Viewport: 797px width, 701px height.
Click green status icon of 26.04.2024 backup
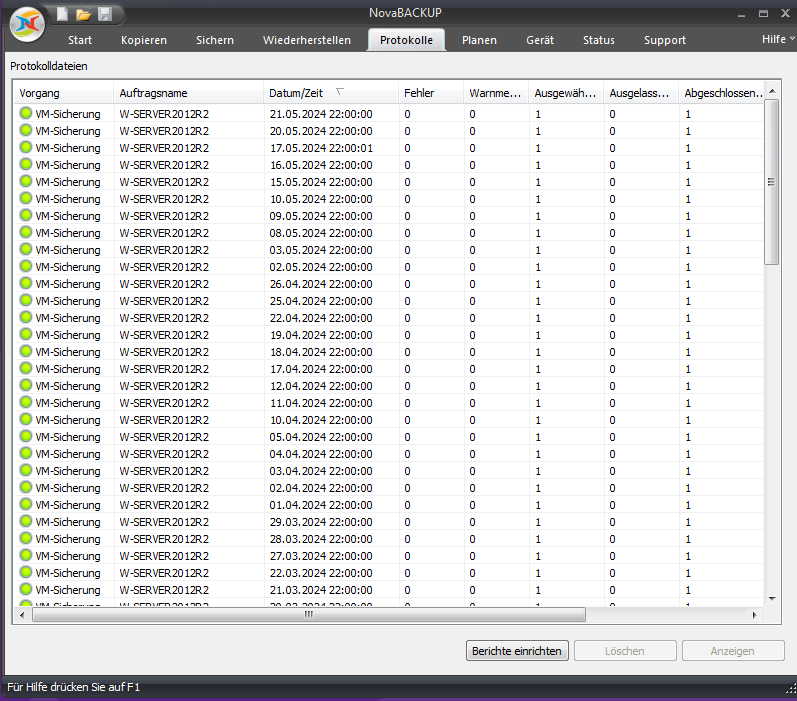pos(26,284)
